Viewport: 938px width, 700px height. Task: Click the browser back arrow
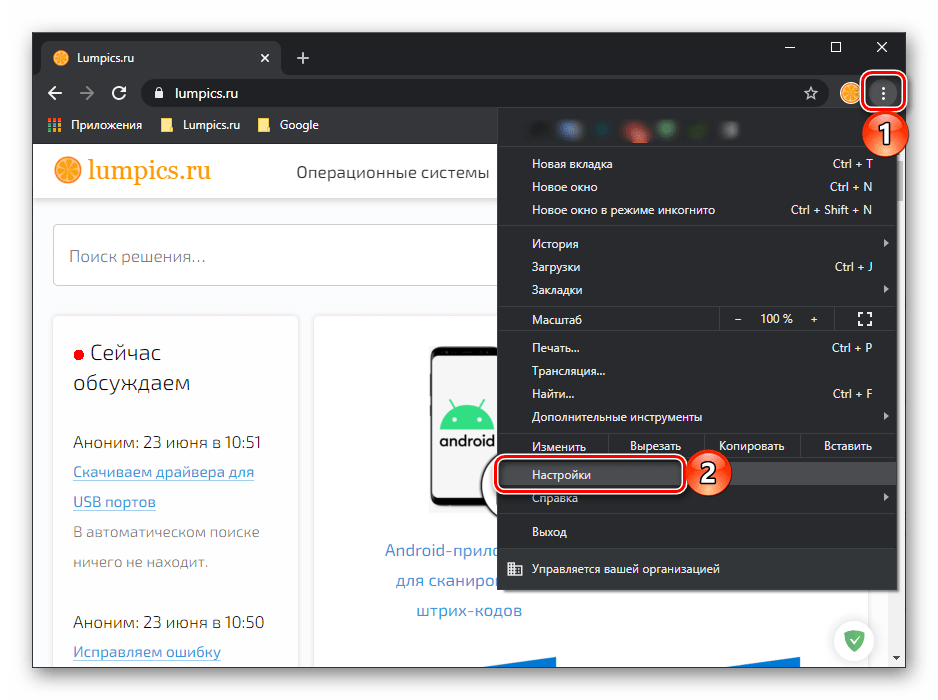(x=55, y=93)
